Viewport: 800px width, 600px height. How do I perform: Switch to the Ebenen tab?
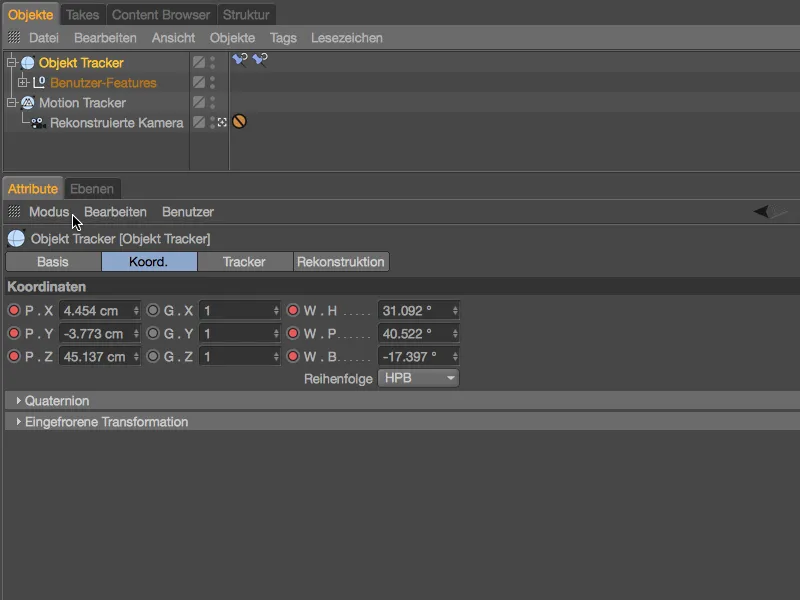click(x=92, y=189)
